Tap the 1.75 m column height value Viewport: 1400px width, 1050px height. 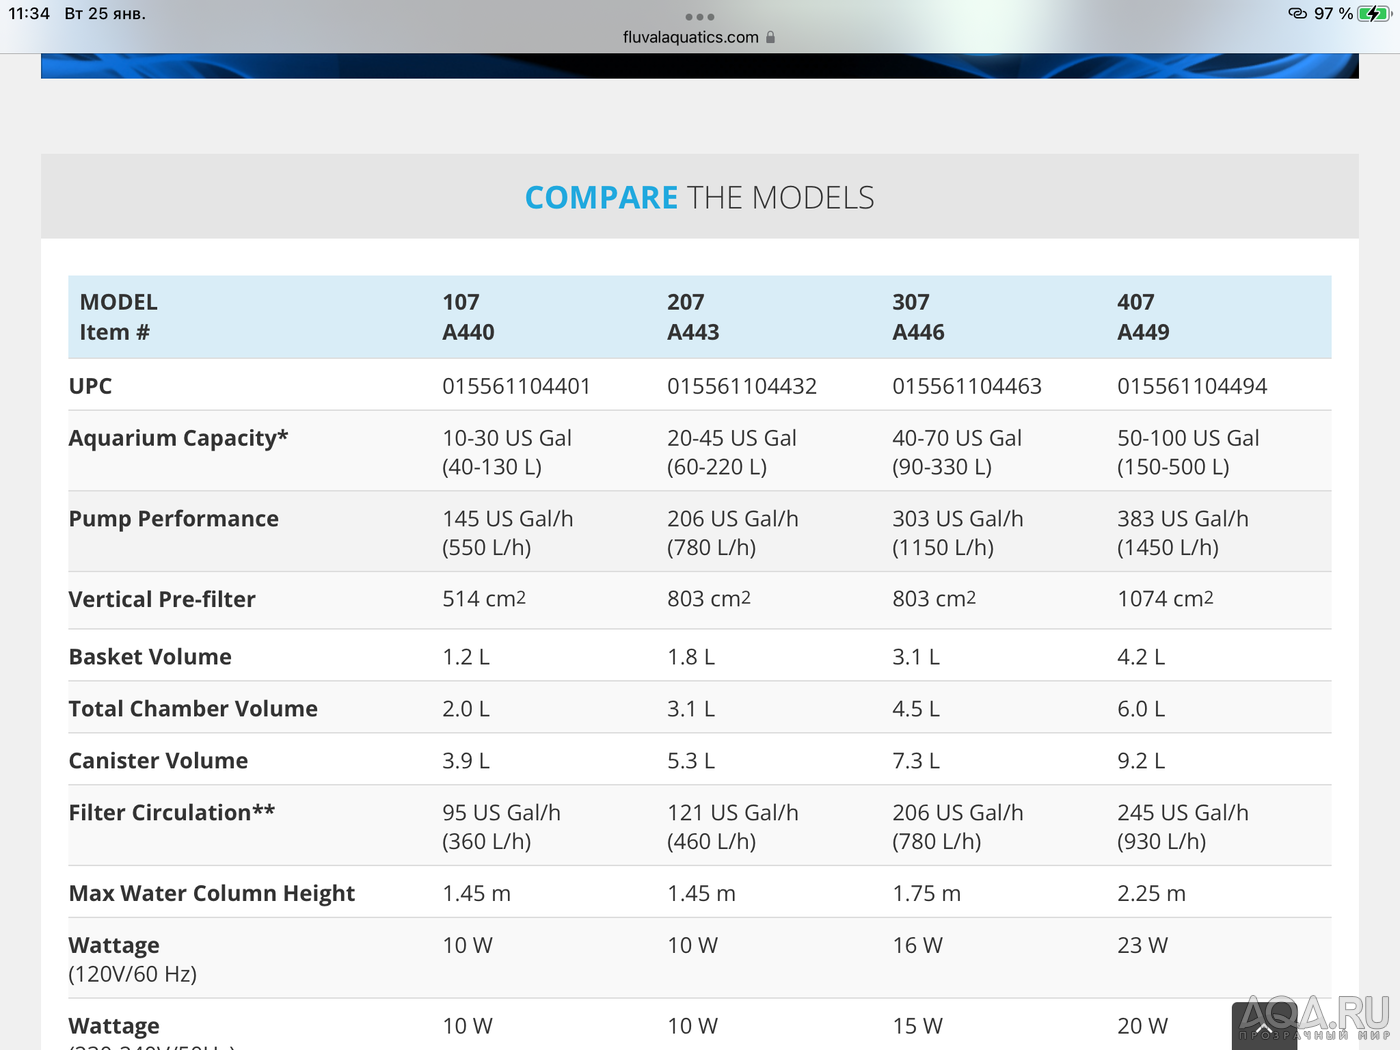pyautogui.click(x=926, y=894)
